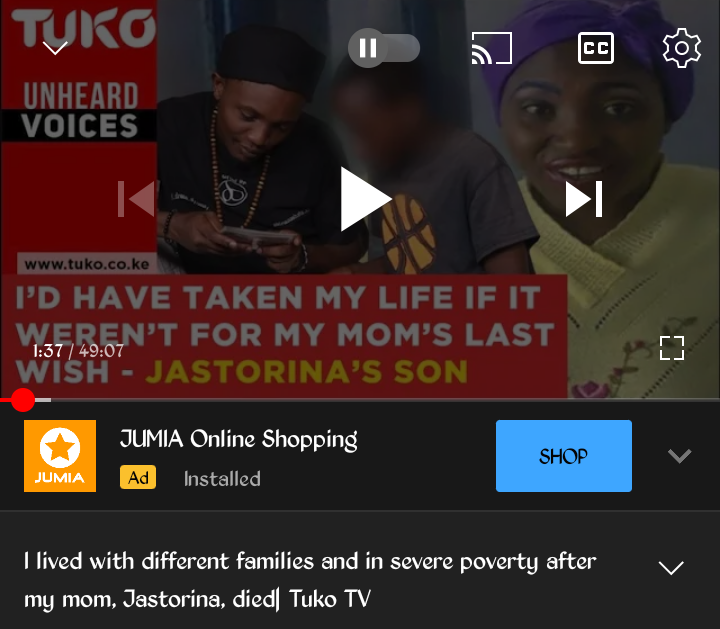Enter fullscreen mode
The width and height of the screenshot is (720, 629).
(672, 348)
